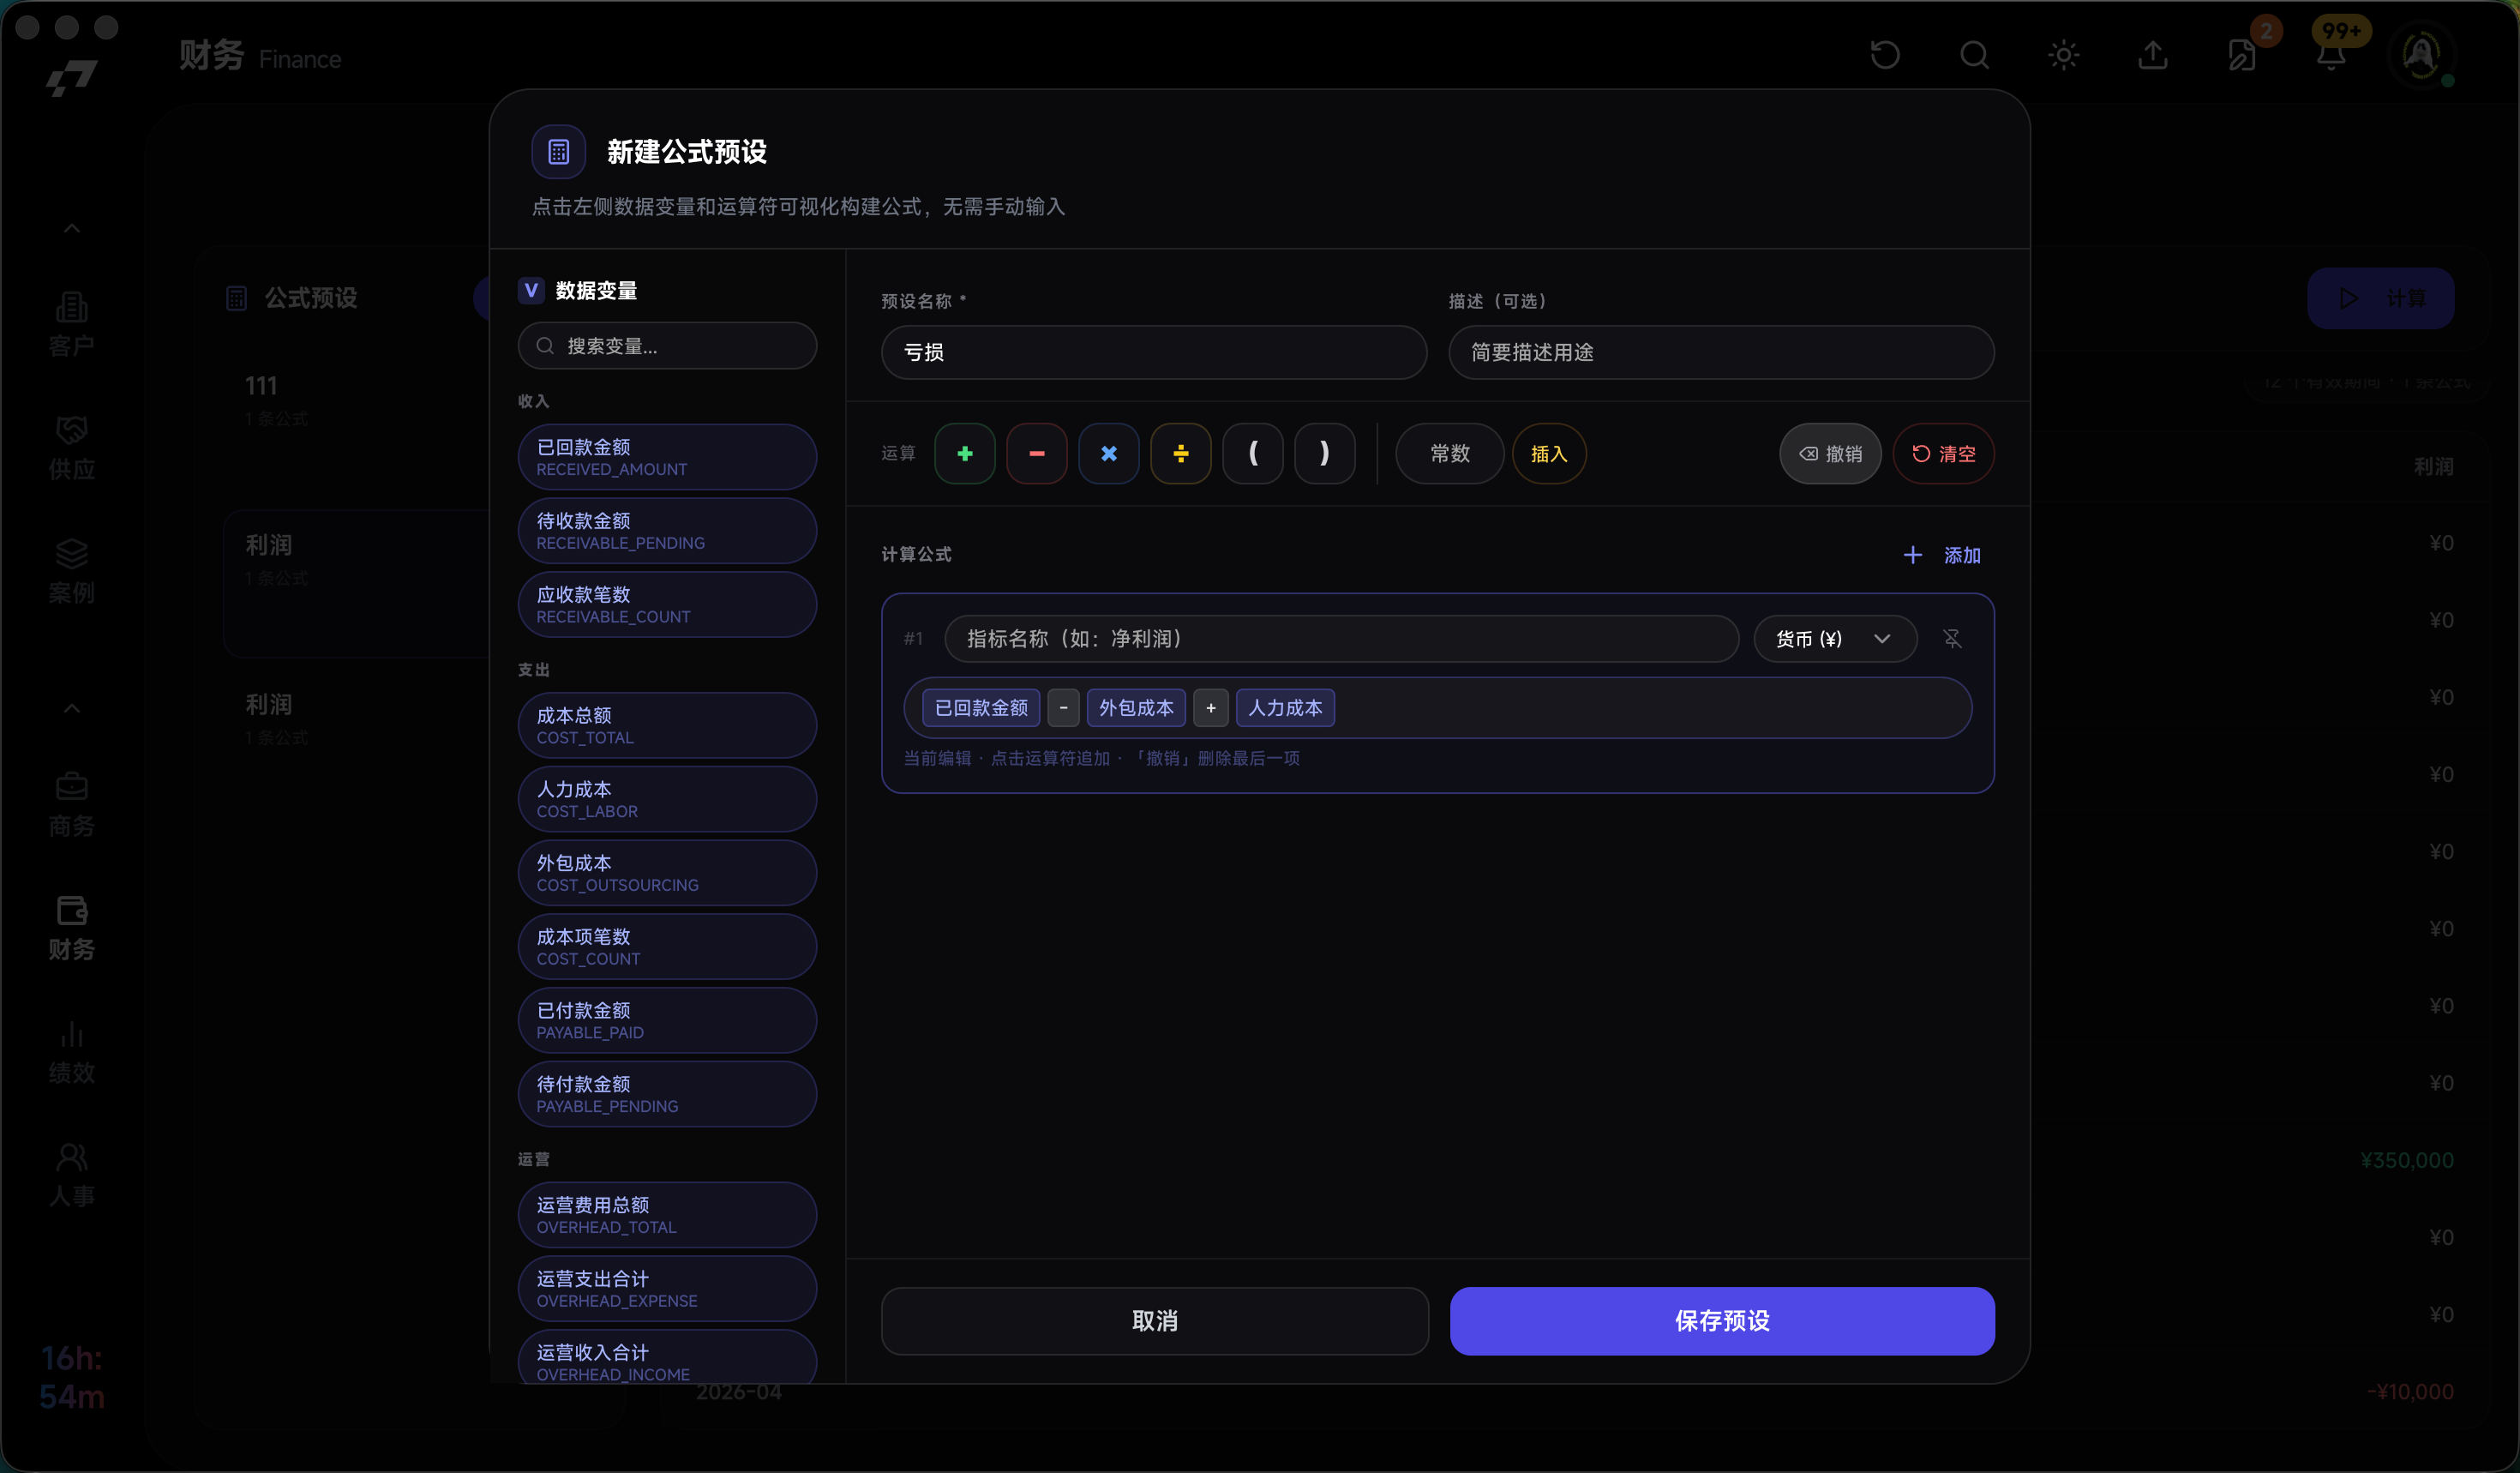Select the 外包成本 token in the formula
The height and width of the screenshot is (1473, 2520).
click(1136, 708)
